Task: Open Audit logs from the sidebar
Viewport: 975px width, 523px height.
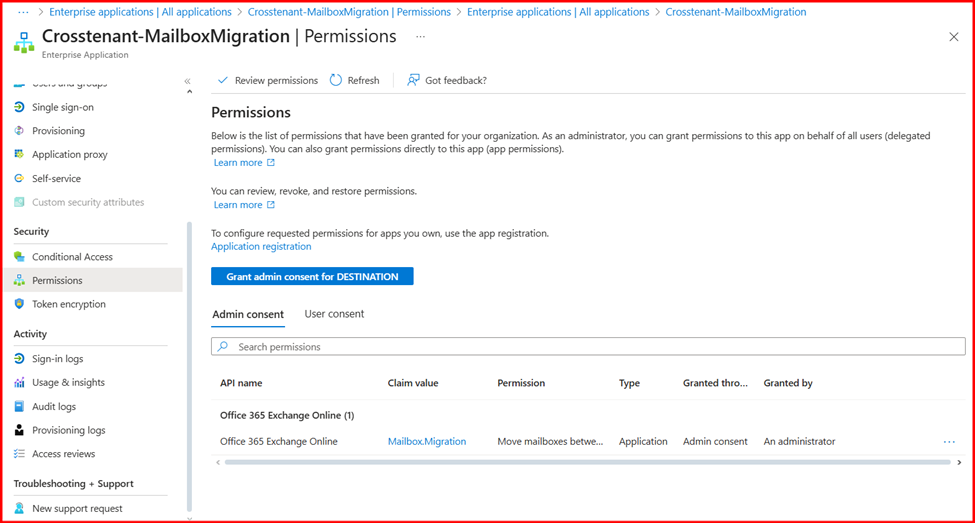Action: 67,407
